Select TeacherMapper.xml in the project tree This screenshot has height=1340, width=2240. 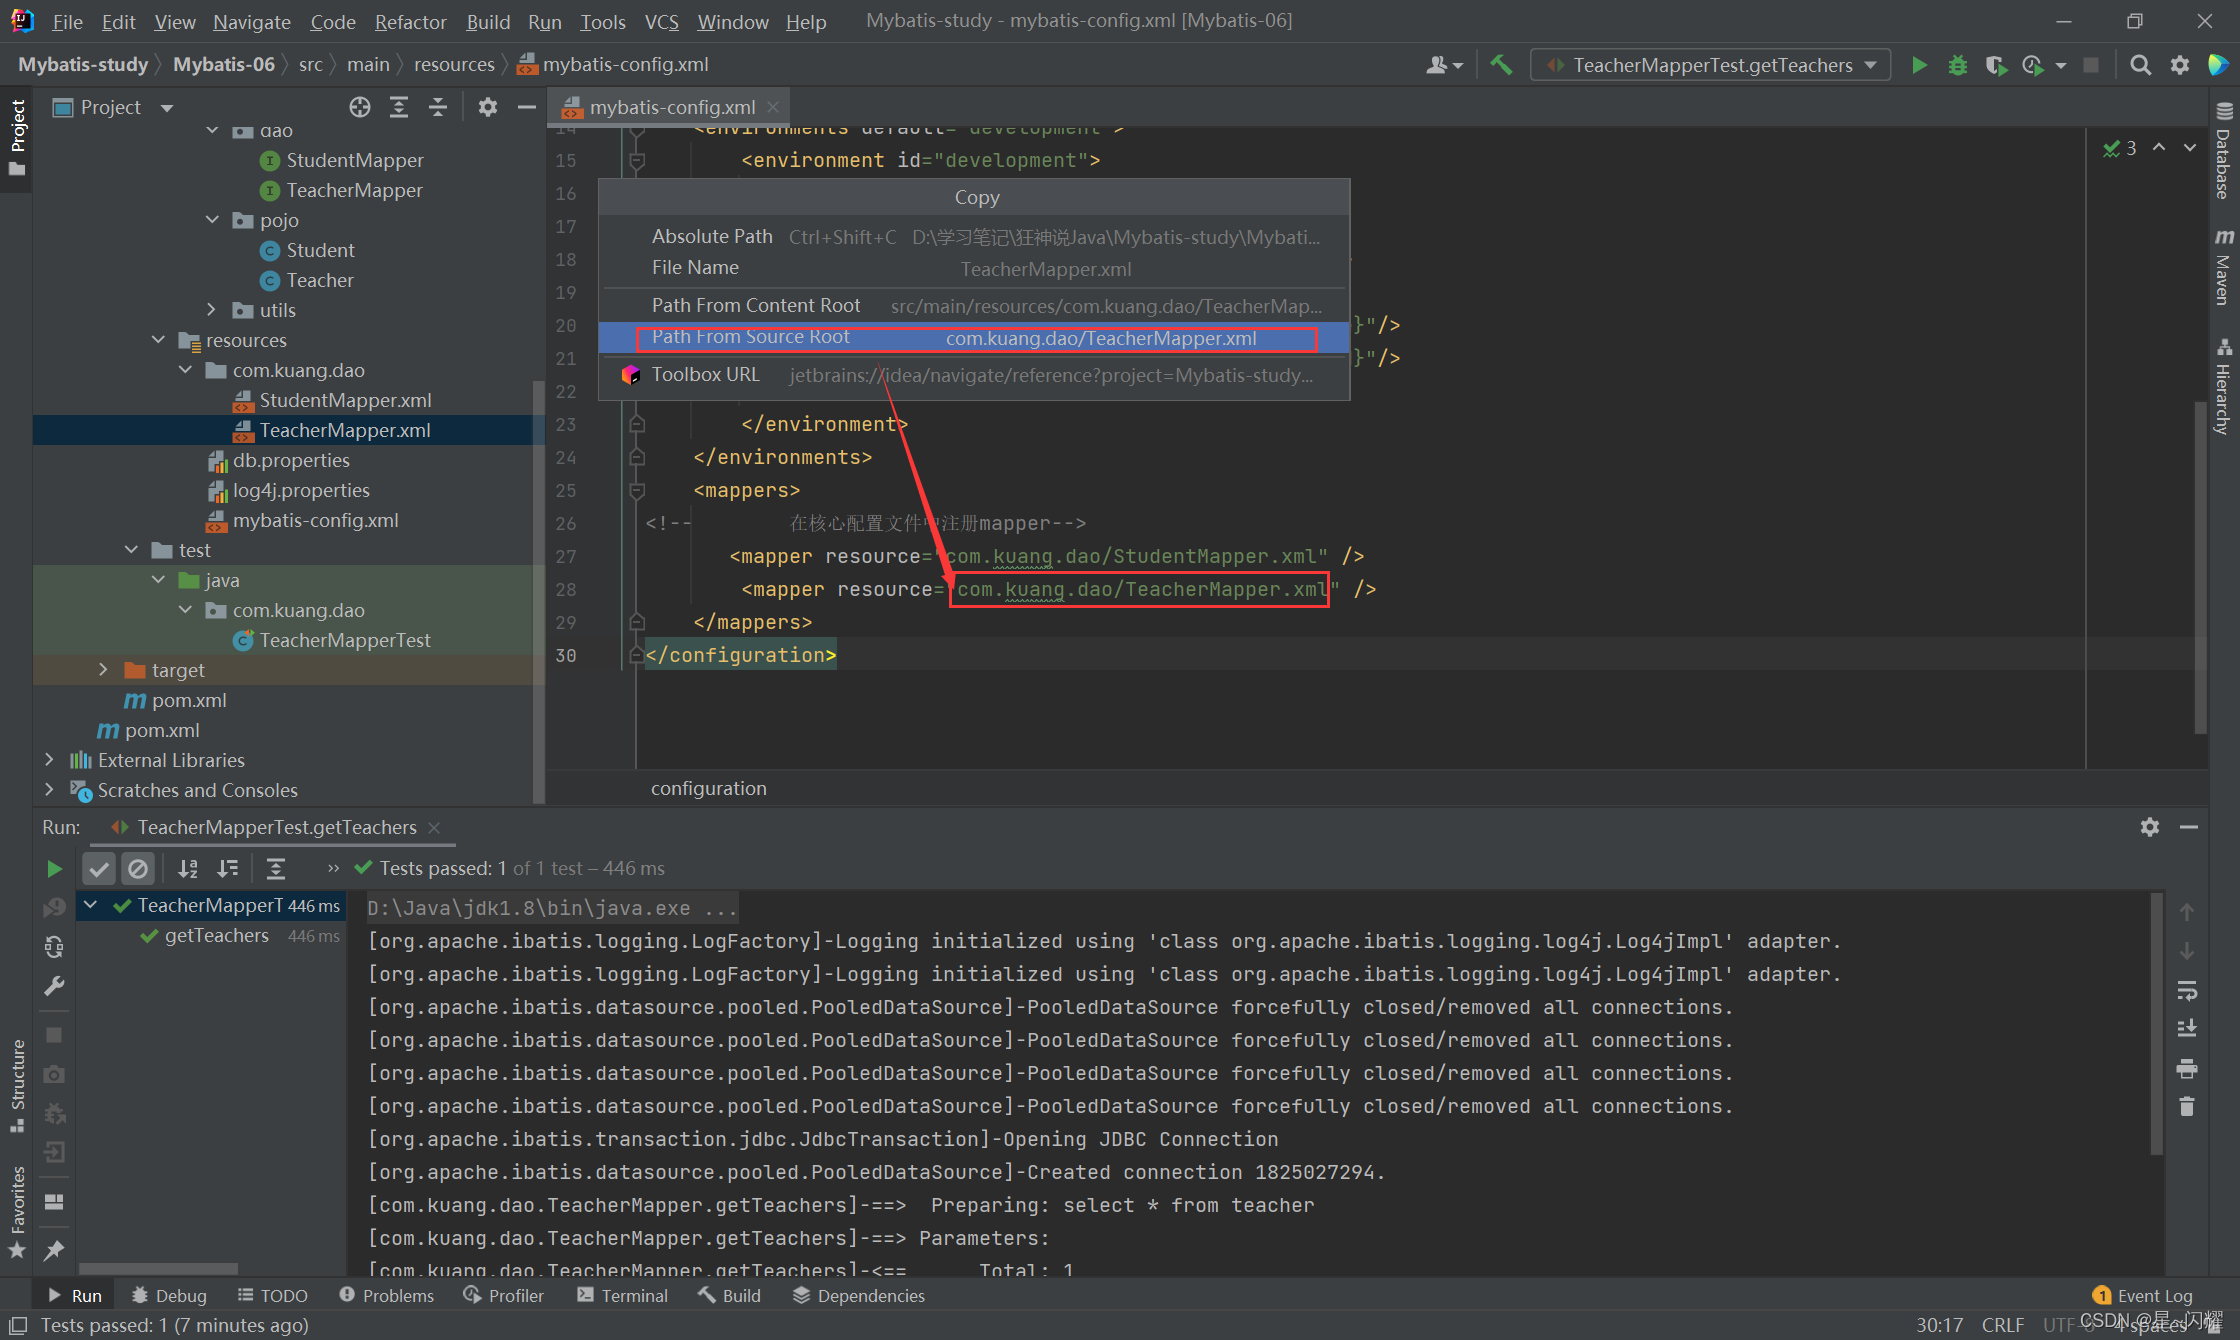point(344,430)
